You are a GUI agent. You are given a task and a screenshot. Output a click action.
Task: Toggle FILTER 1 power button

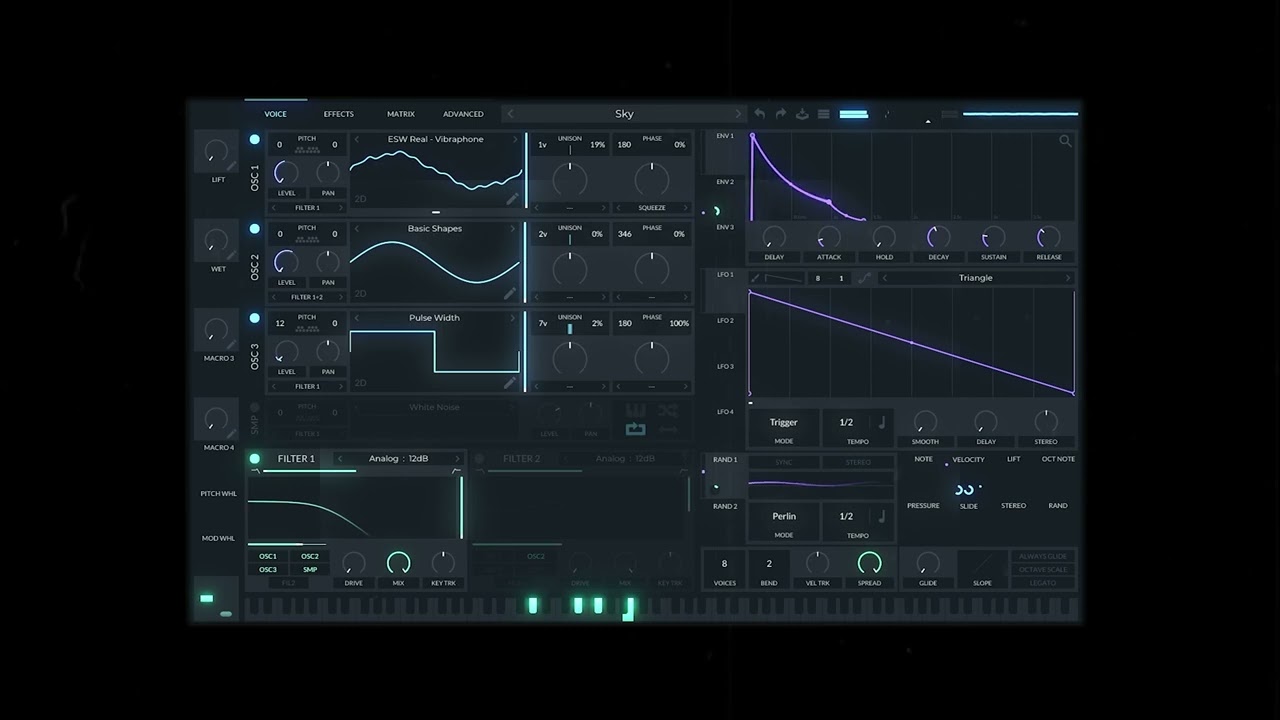(x=255, y=459)
